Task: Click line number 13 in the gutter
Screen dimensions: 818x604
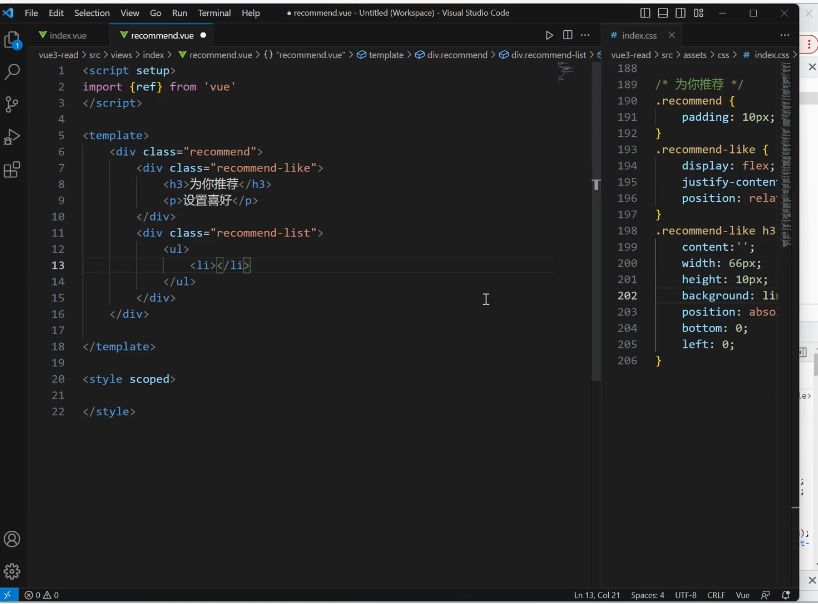Action: (x=58, y=265)
